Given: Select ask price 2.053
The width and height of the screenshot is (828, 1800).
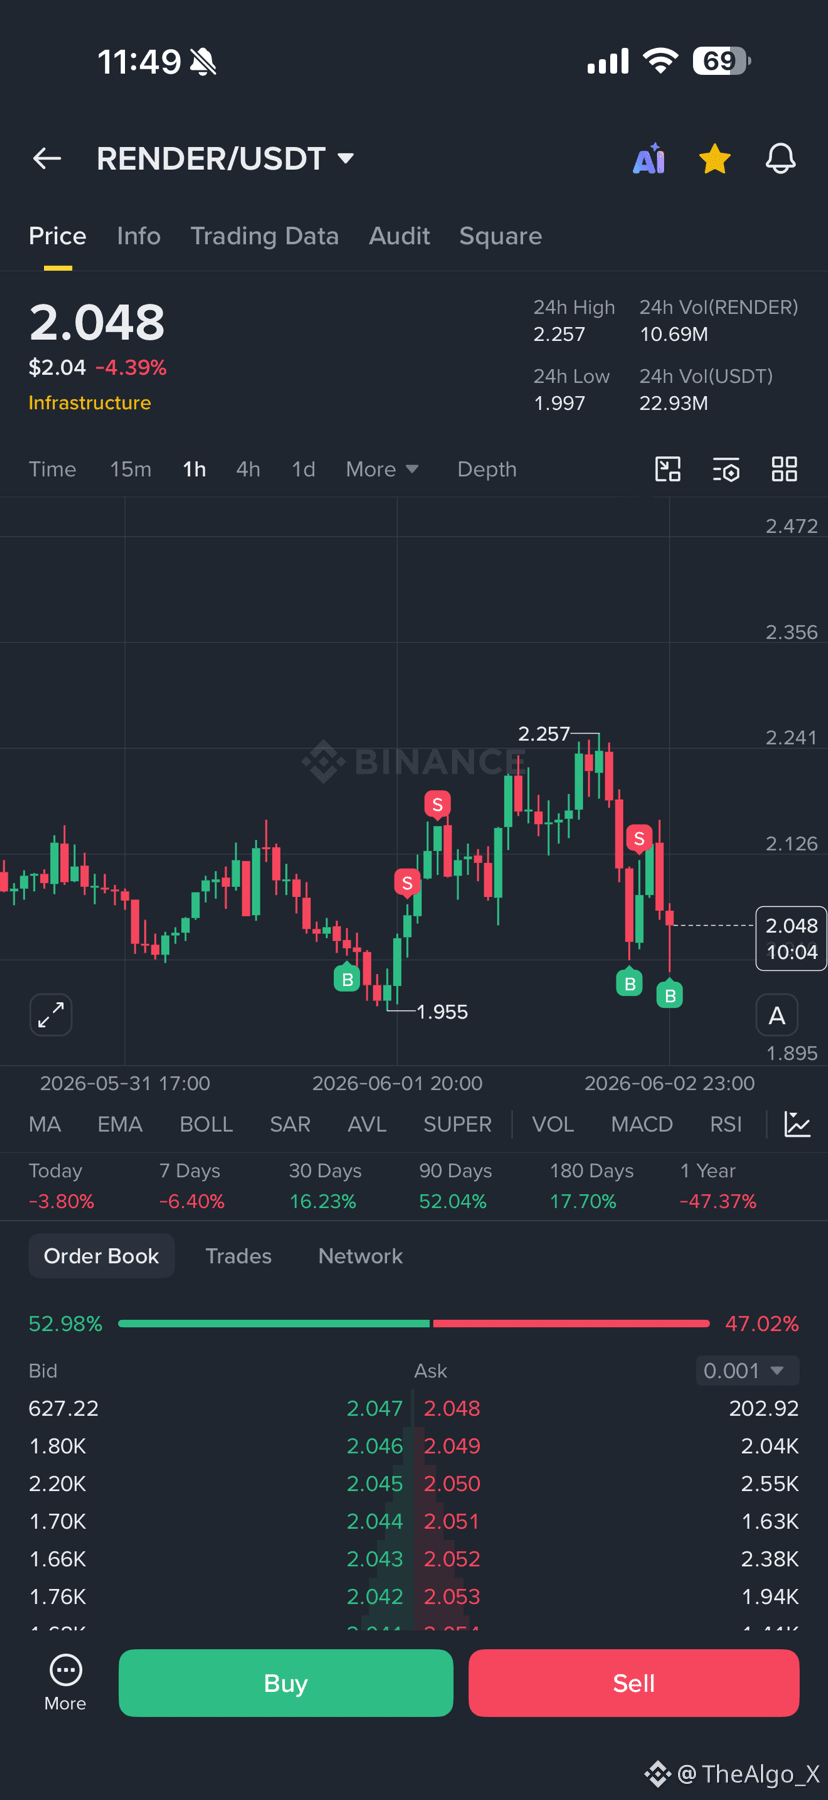Looking at the screenshot, I should tap(452, 1597).
